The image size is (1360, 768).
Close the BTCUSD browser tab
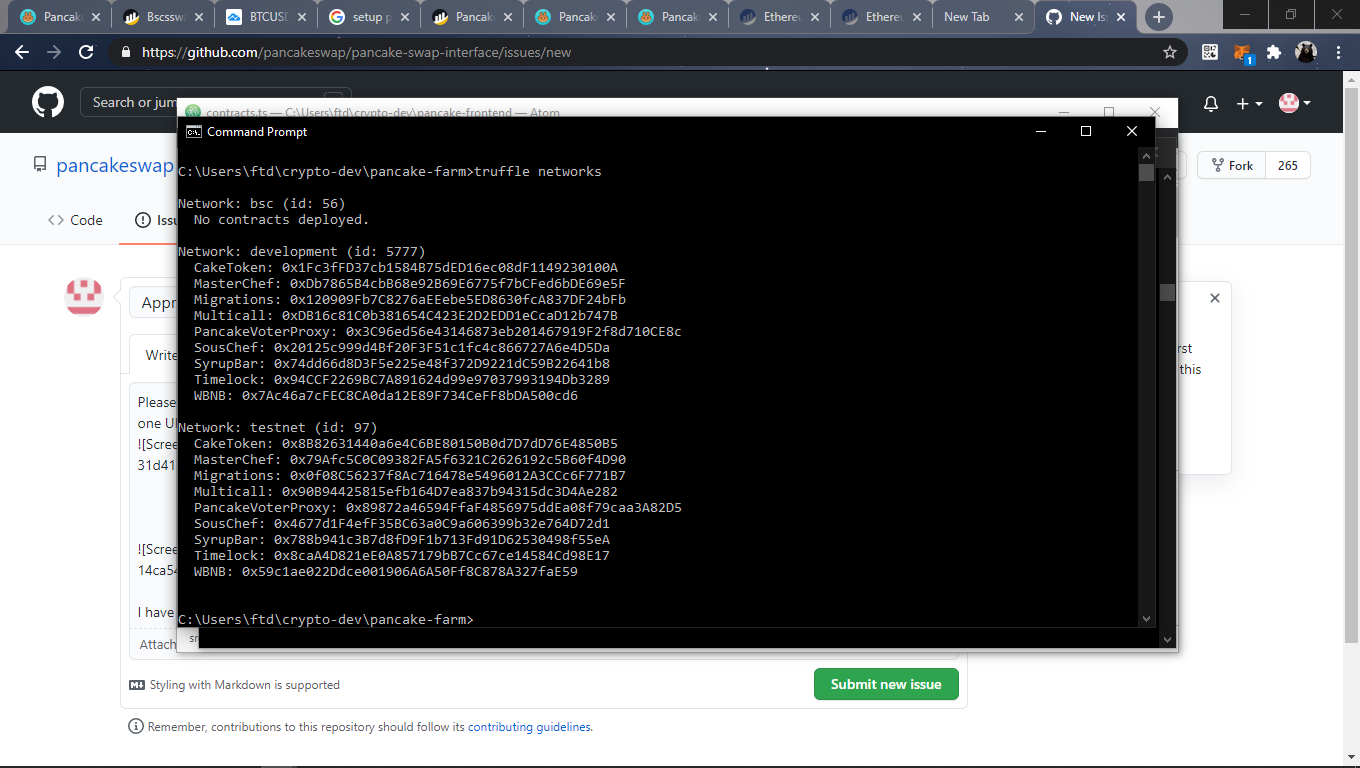[300, 17]
